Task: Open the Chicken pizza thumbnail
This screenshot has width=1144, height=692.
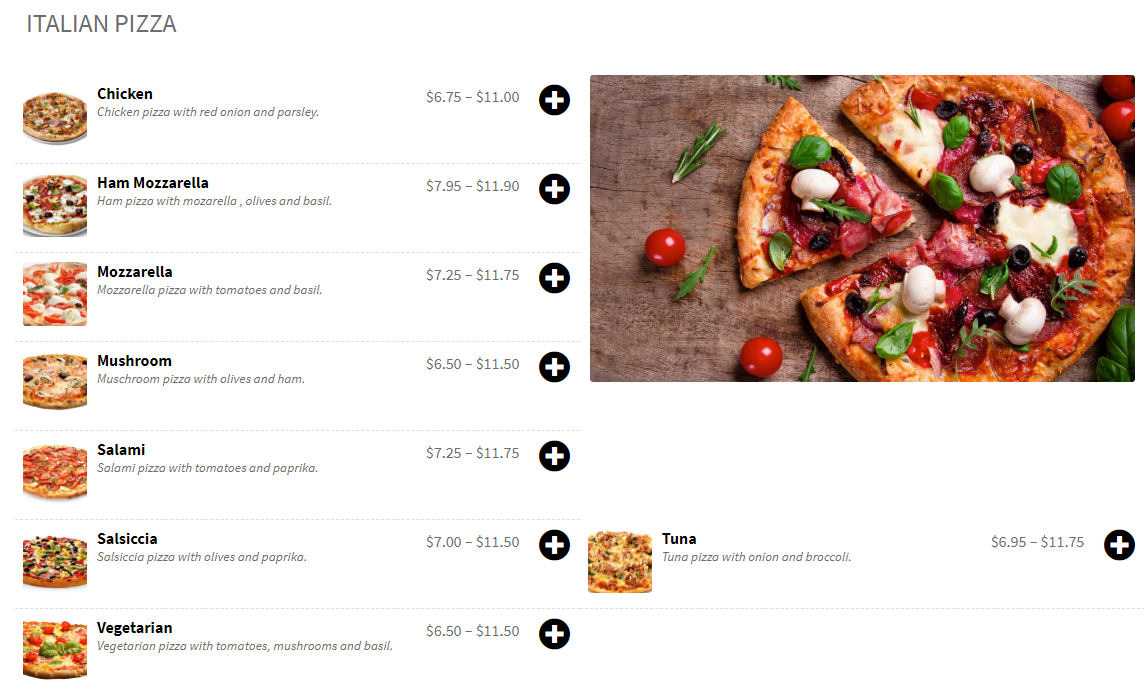Action: point(55,118)
